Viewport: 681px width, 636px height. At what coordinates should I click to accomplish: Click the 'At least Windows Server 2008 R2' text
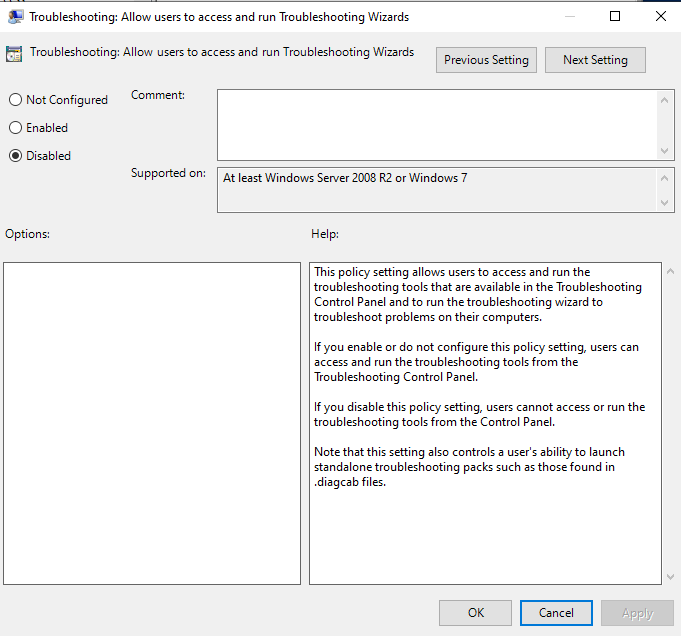tap(345, 178)
